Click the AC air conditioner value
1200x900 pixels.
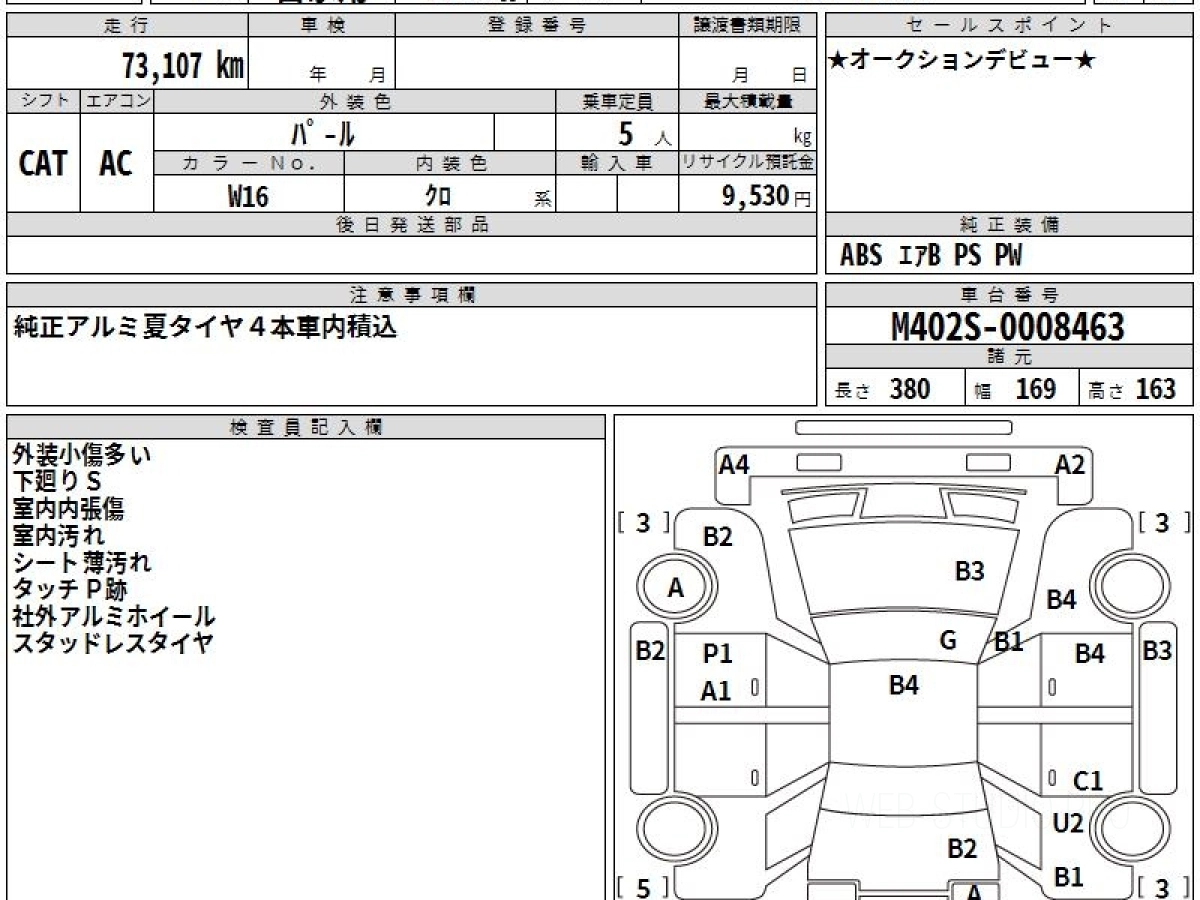(x=116, y=163)
